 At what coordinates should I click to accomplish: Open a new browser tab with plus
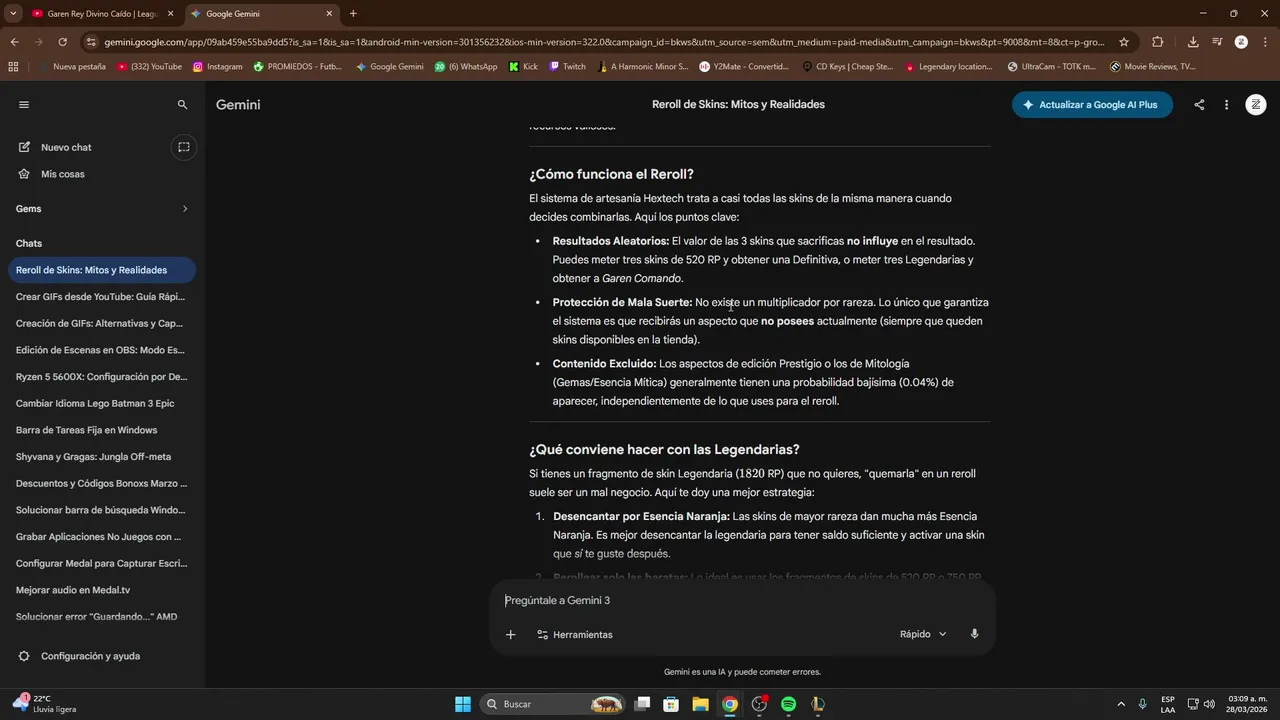pos(353,14)
